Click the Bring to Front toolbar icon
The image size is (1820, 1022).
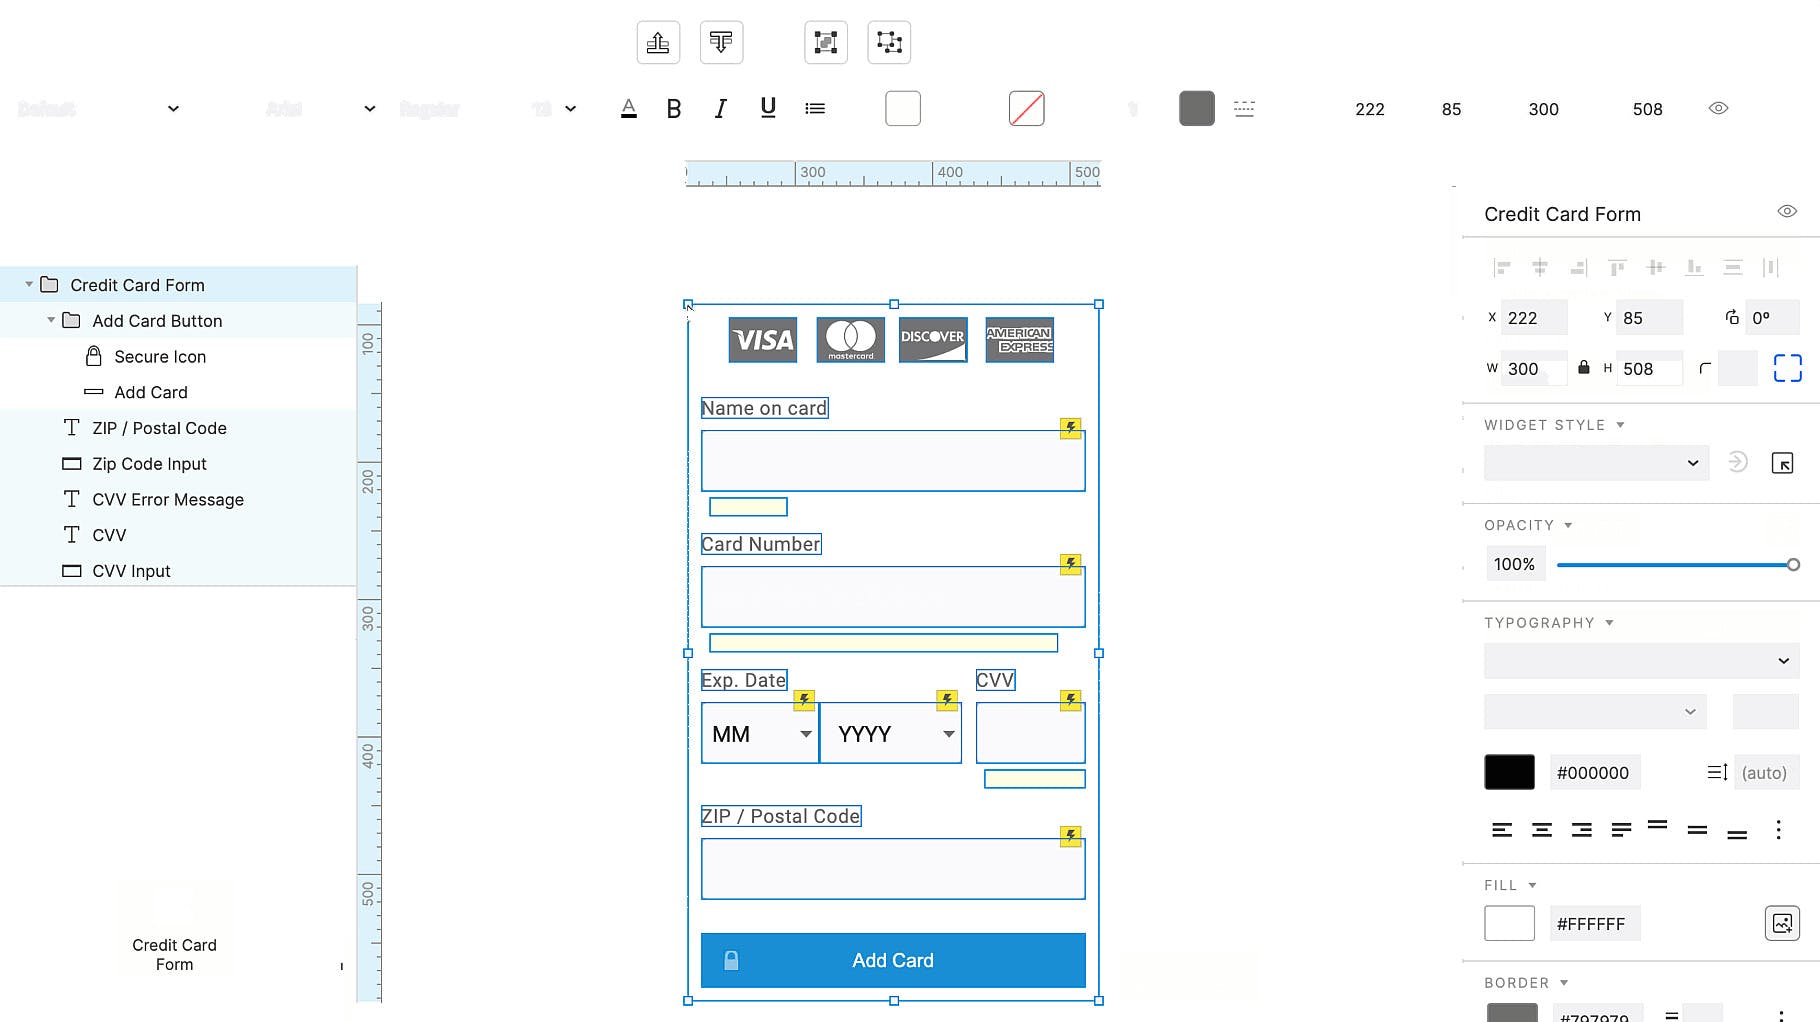coord(658,42)
